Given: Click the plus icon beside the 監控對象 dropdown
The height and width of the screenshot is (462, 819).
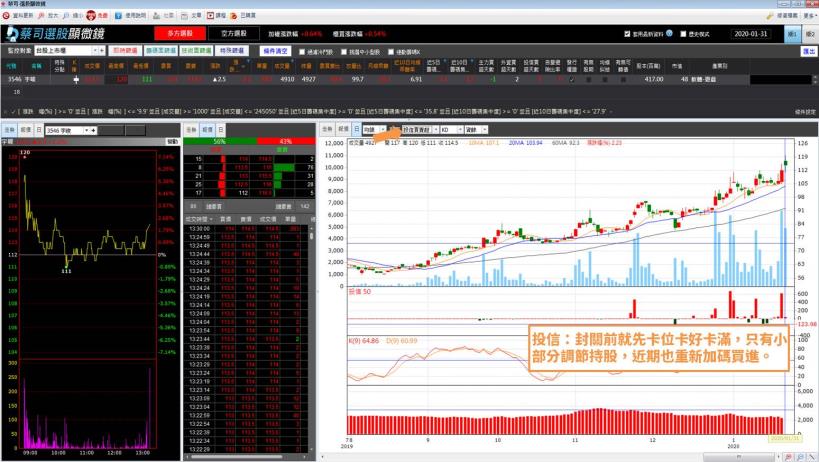Looking at the screenshot, I should click(x=102, y=51).
